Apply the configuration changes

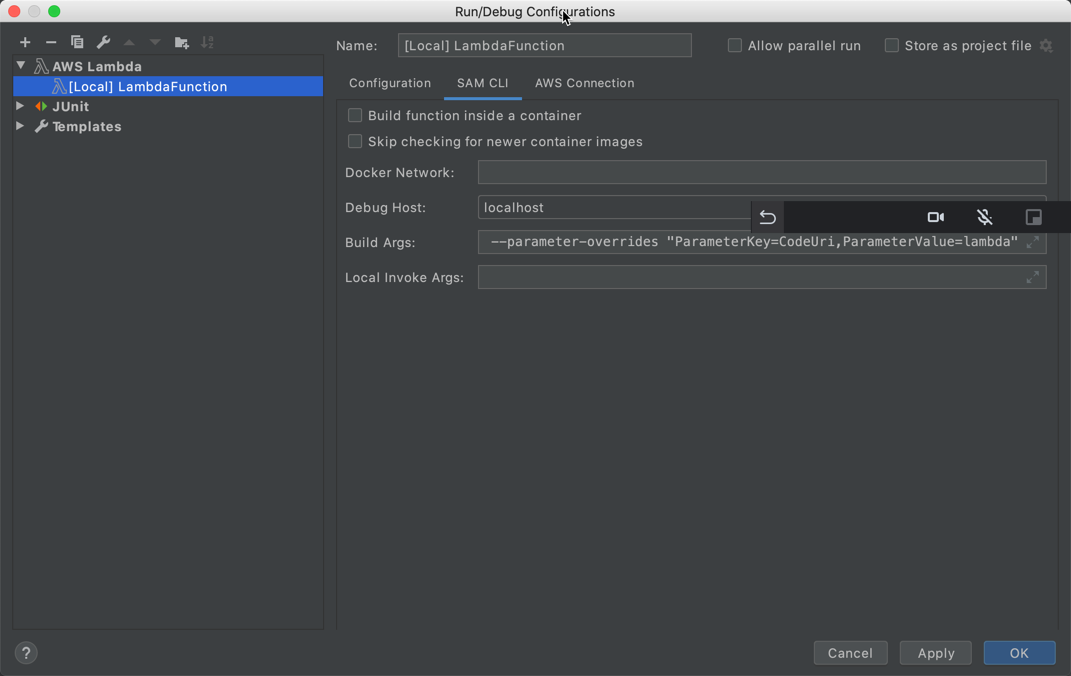(x=935, y=652)
